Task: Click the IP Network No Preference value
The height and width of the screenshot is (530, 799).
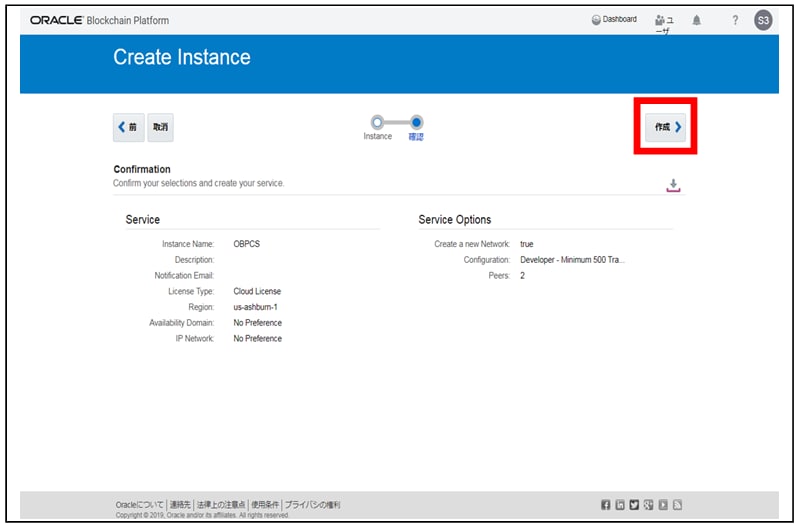Action: (257, 338)
